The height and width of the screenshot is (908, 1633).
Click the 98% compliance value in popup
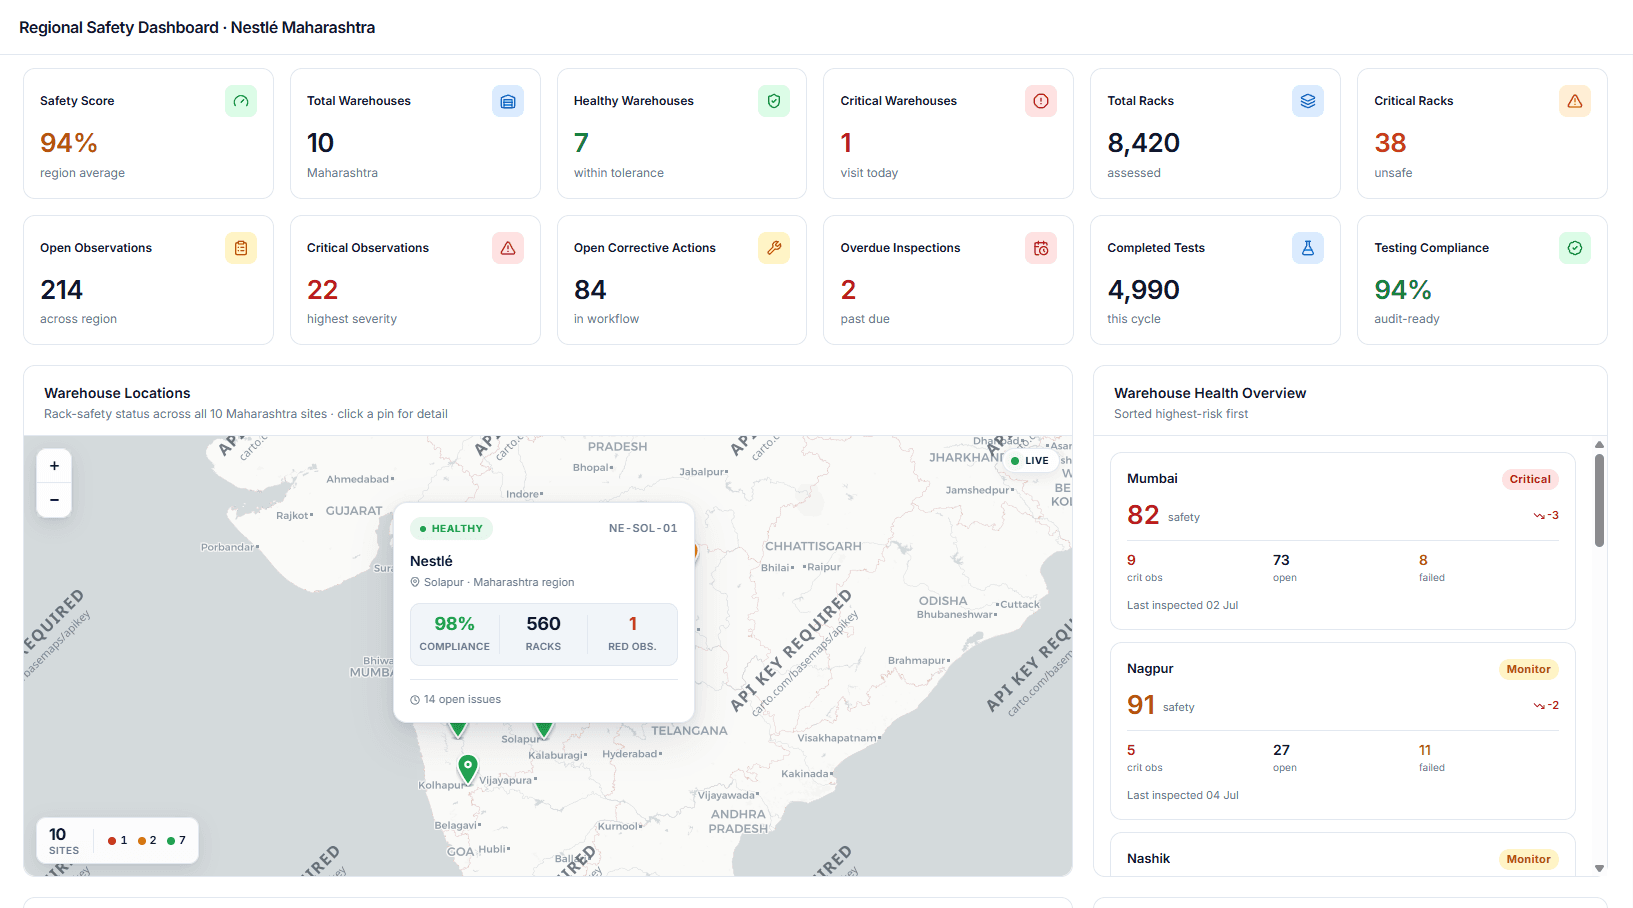454,624
